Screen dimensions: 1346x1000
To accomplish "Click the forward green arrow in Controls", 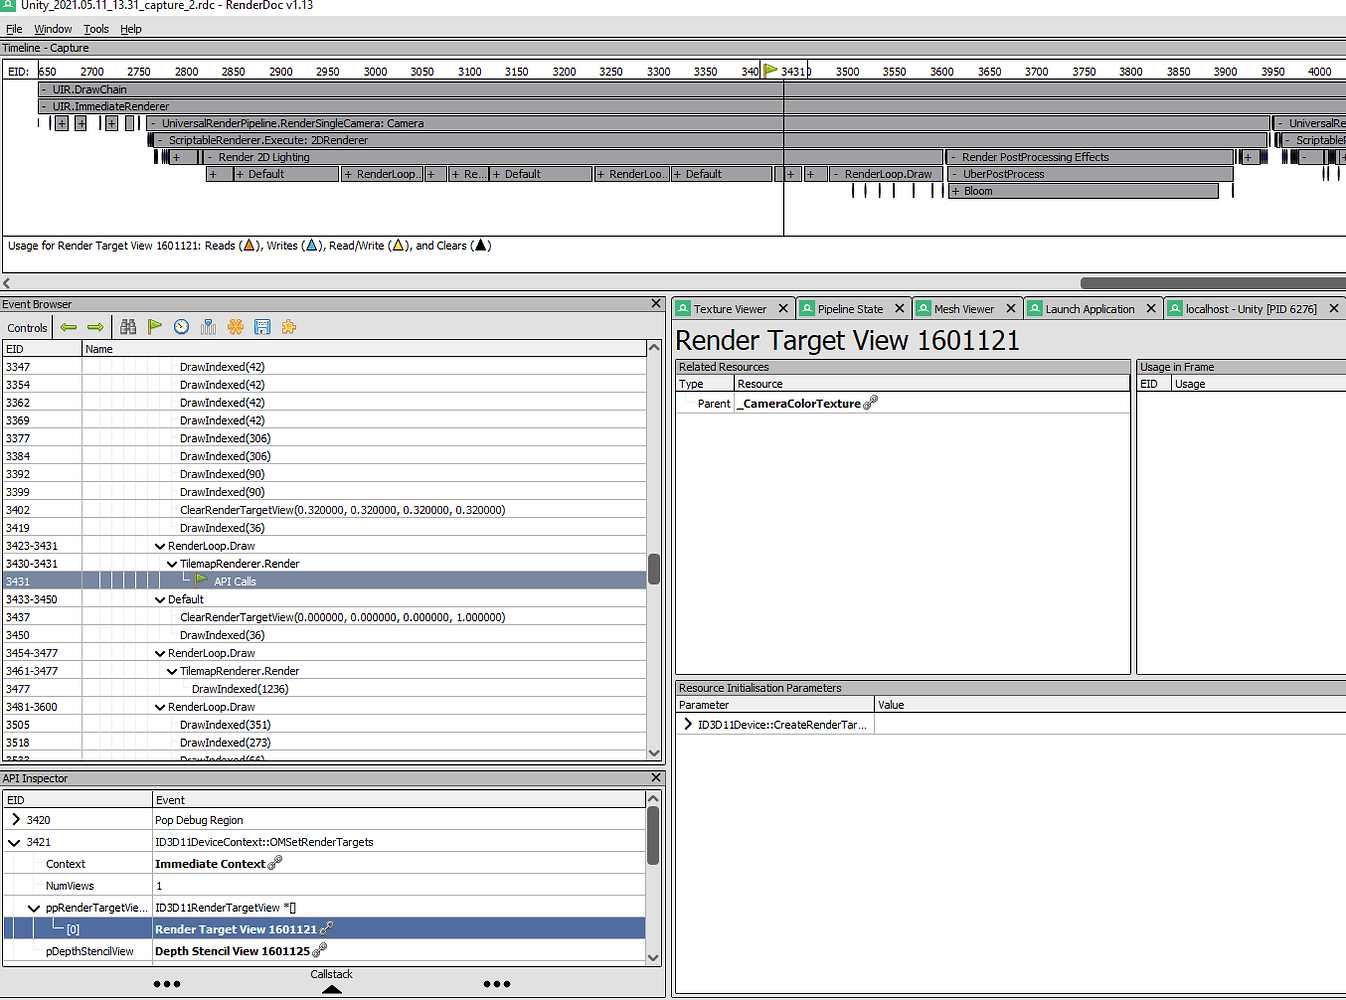I will point(95,327).
